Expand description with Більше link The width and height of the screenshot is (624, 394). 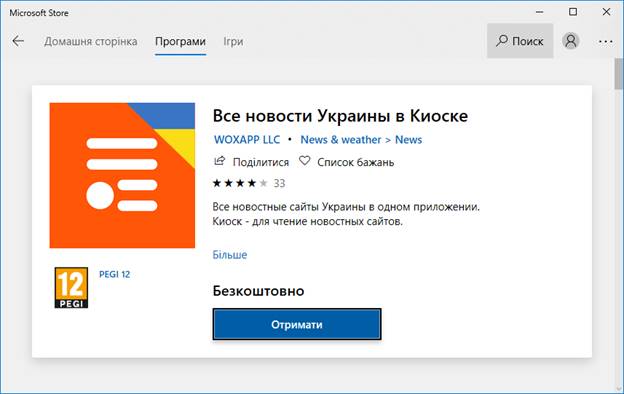click(x=230, y=255)
